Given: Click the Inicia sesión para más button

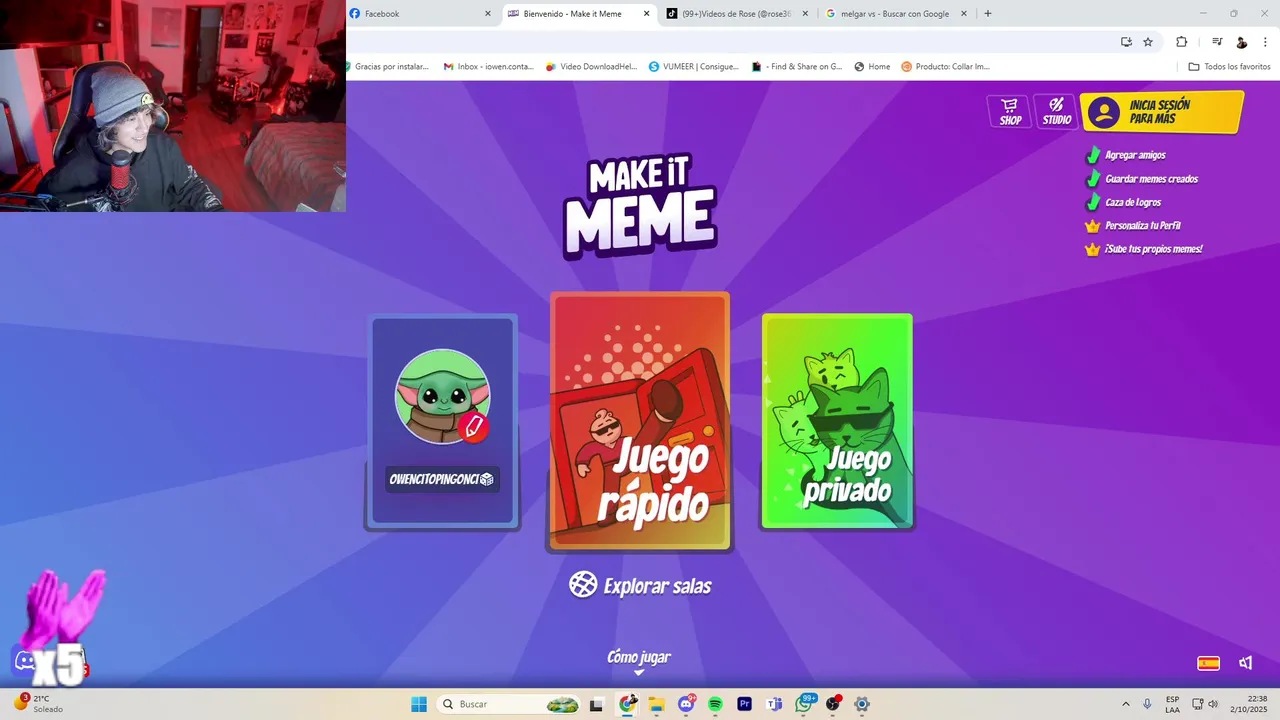Looking at the screenshot, I should pos(1162,112).
